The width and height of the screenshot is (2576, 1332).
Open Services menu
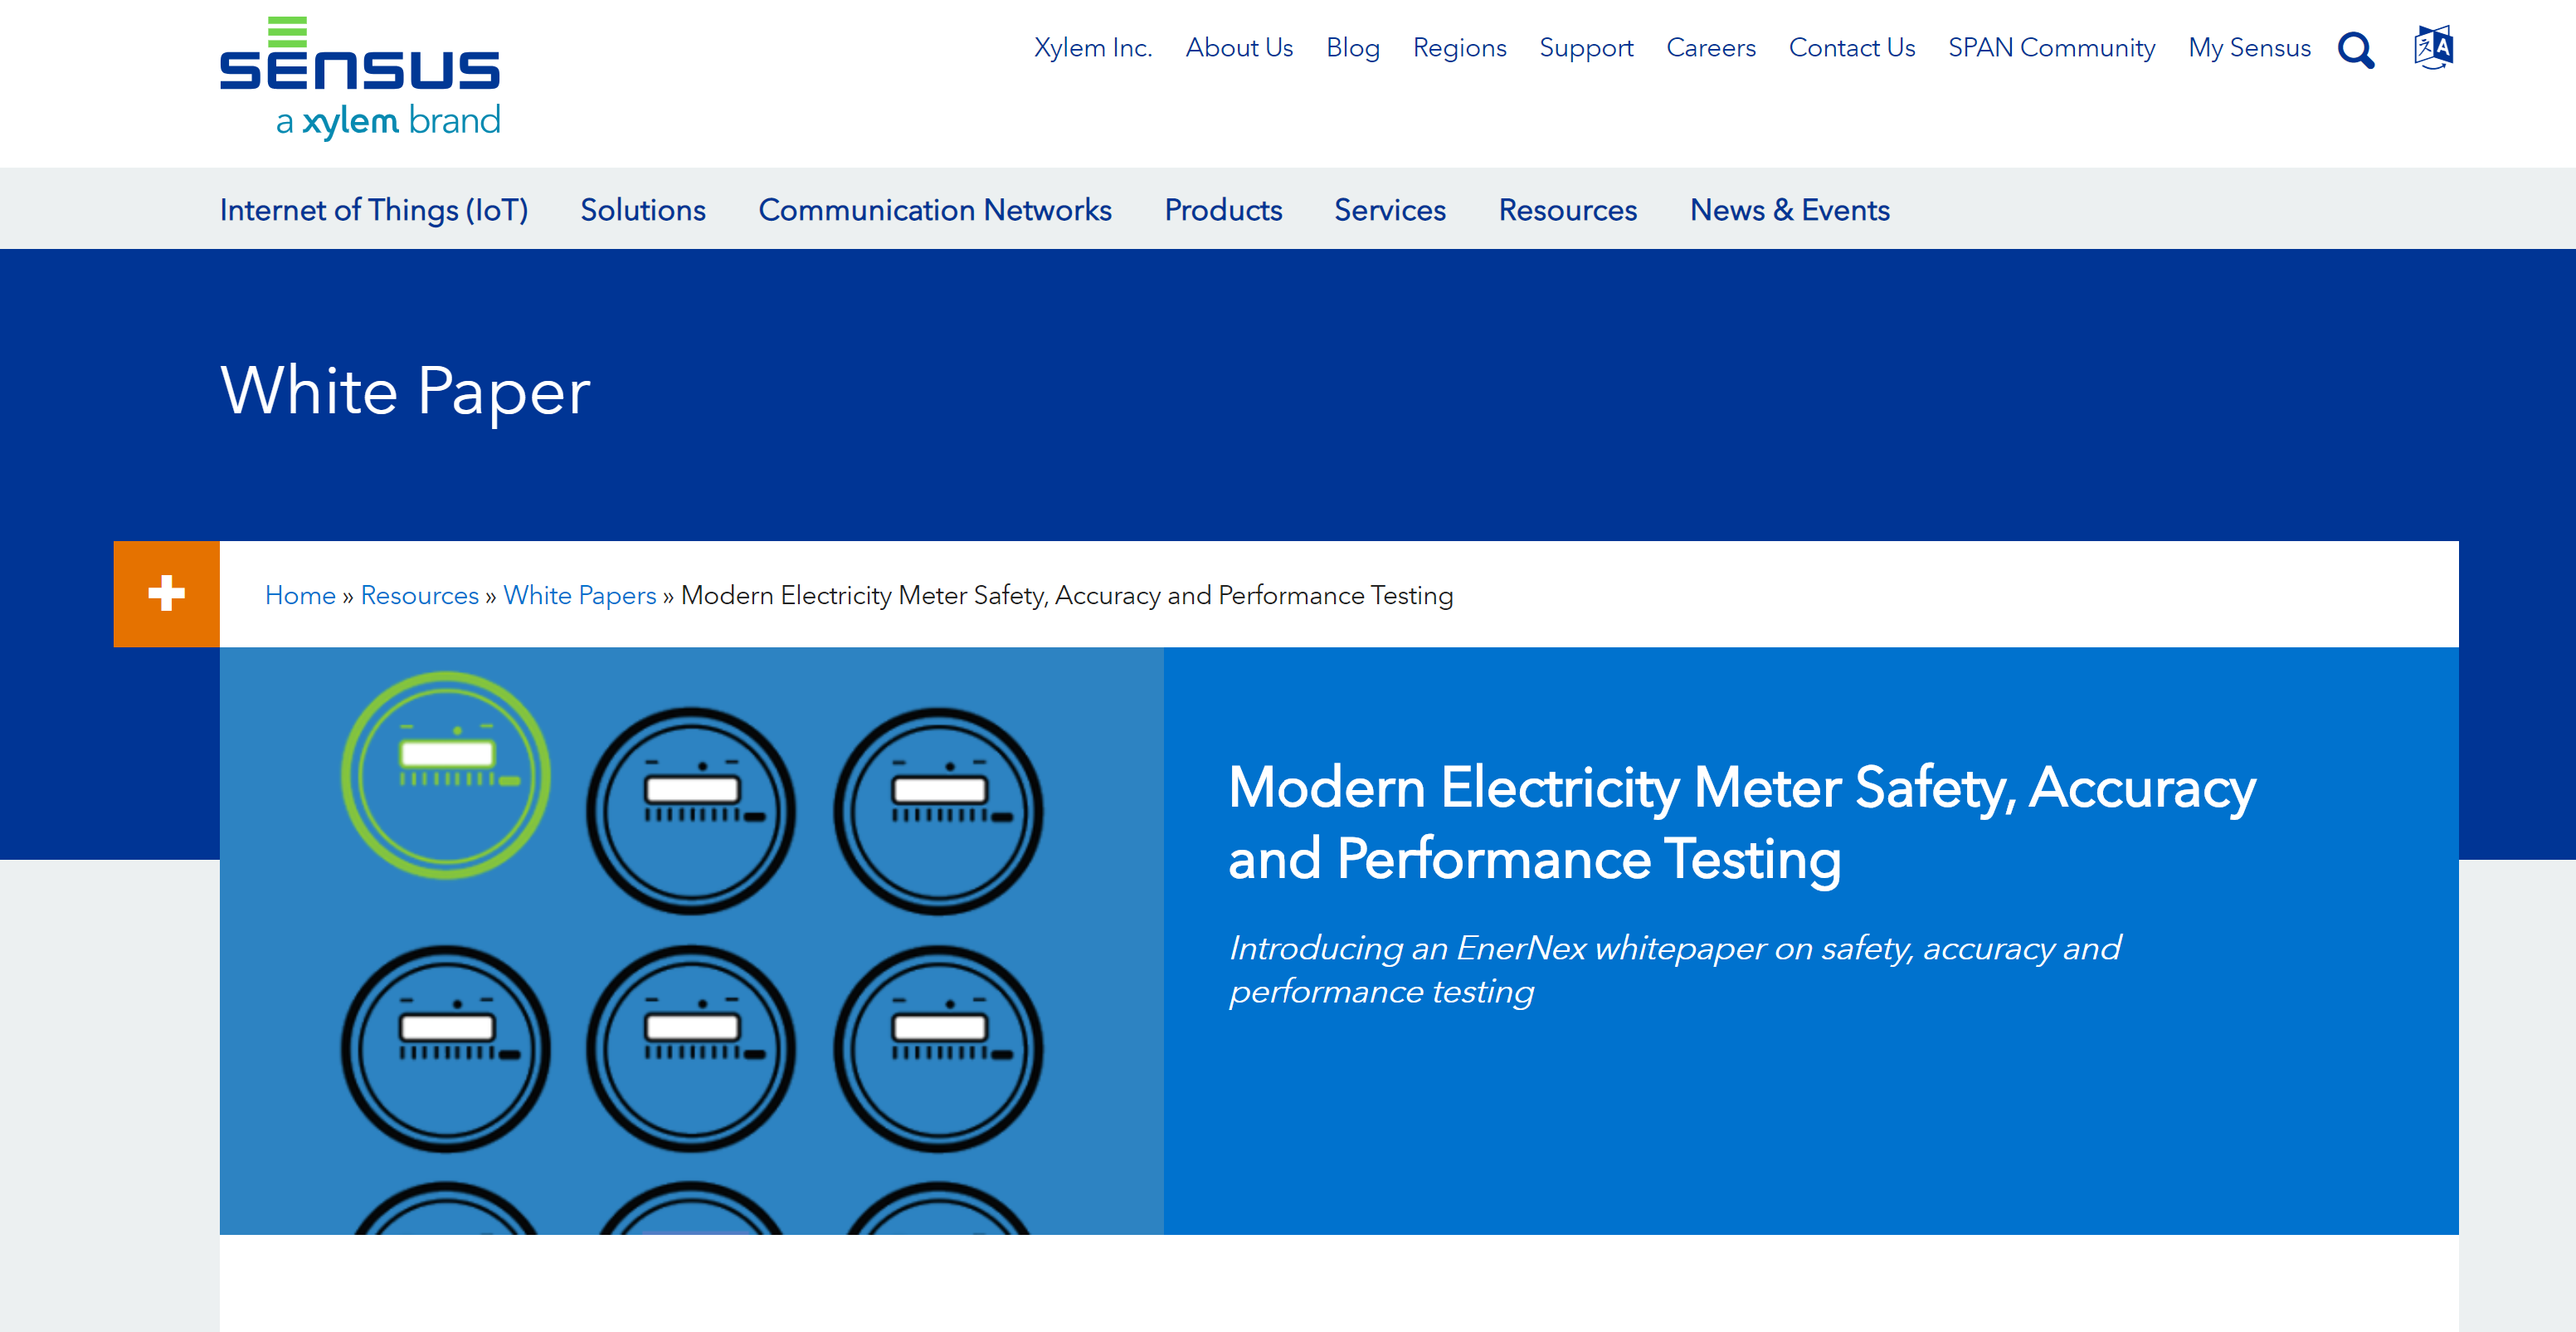[1390, 210]
